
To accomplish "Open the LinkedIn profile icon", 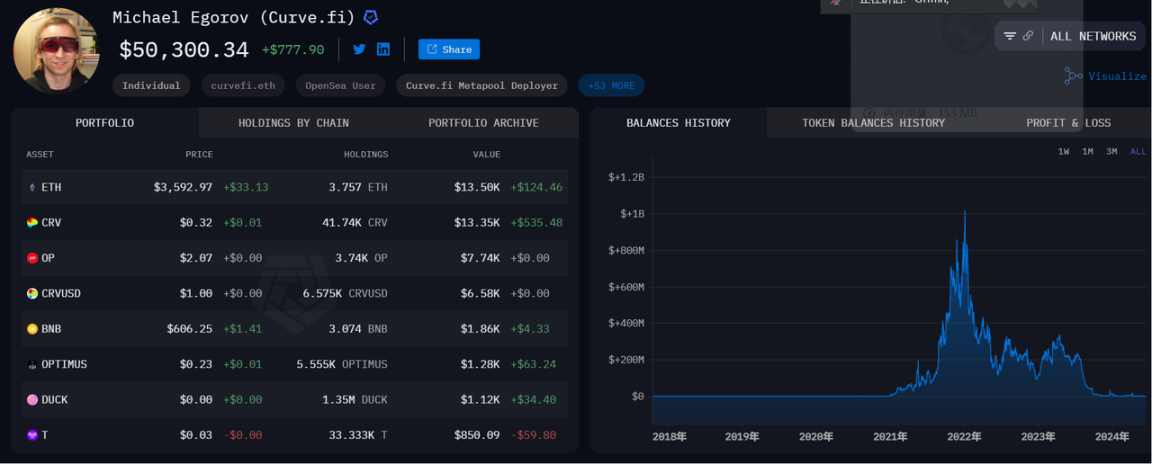I will tap(383, 49).
